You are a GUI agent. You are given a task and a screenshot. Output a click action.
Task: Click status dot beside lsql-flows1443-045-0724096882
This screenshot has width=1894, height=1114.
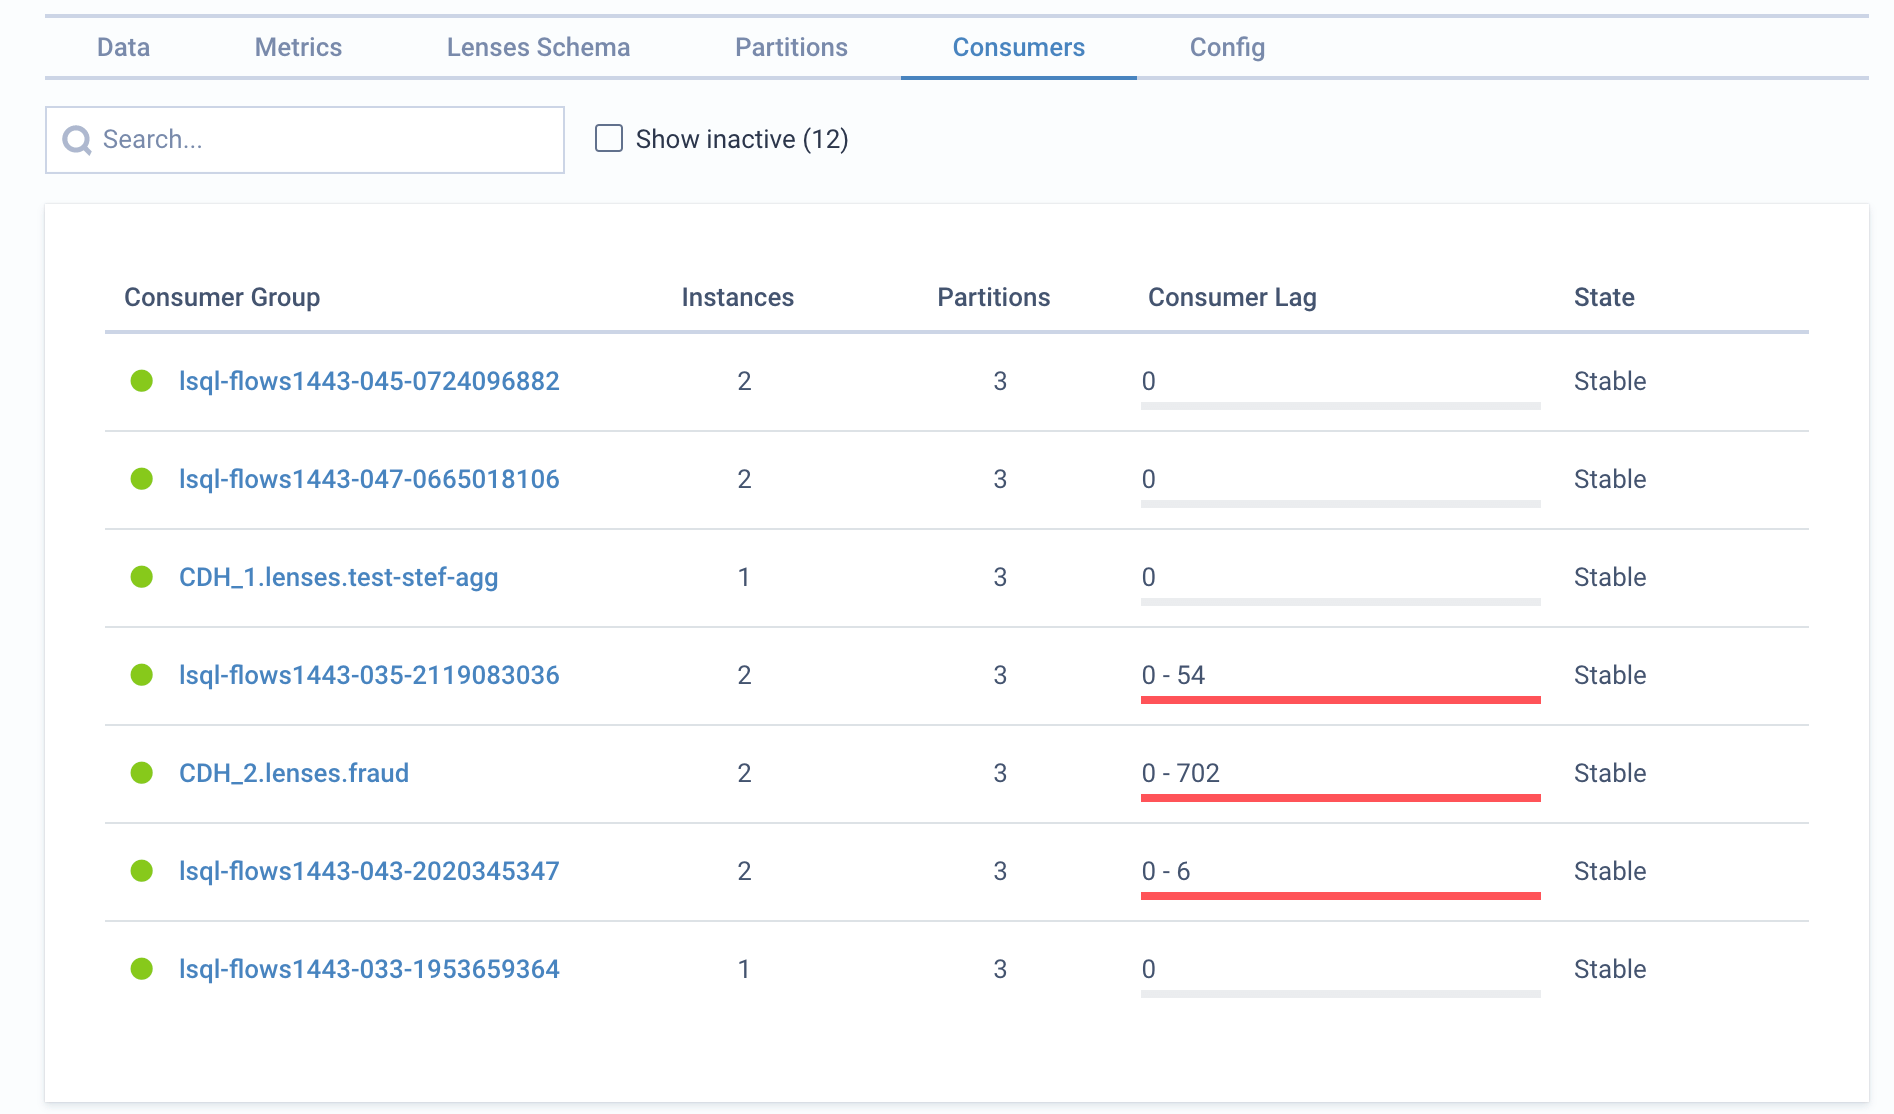142,381
